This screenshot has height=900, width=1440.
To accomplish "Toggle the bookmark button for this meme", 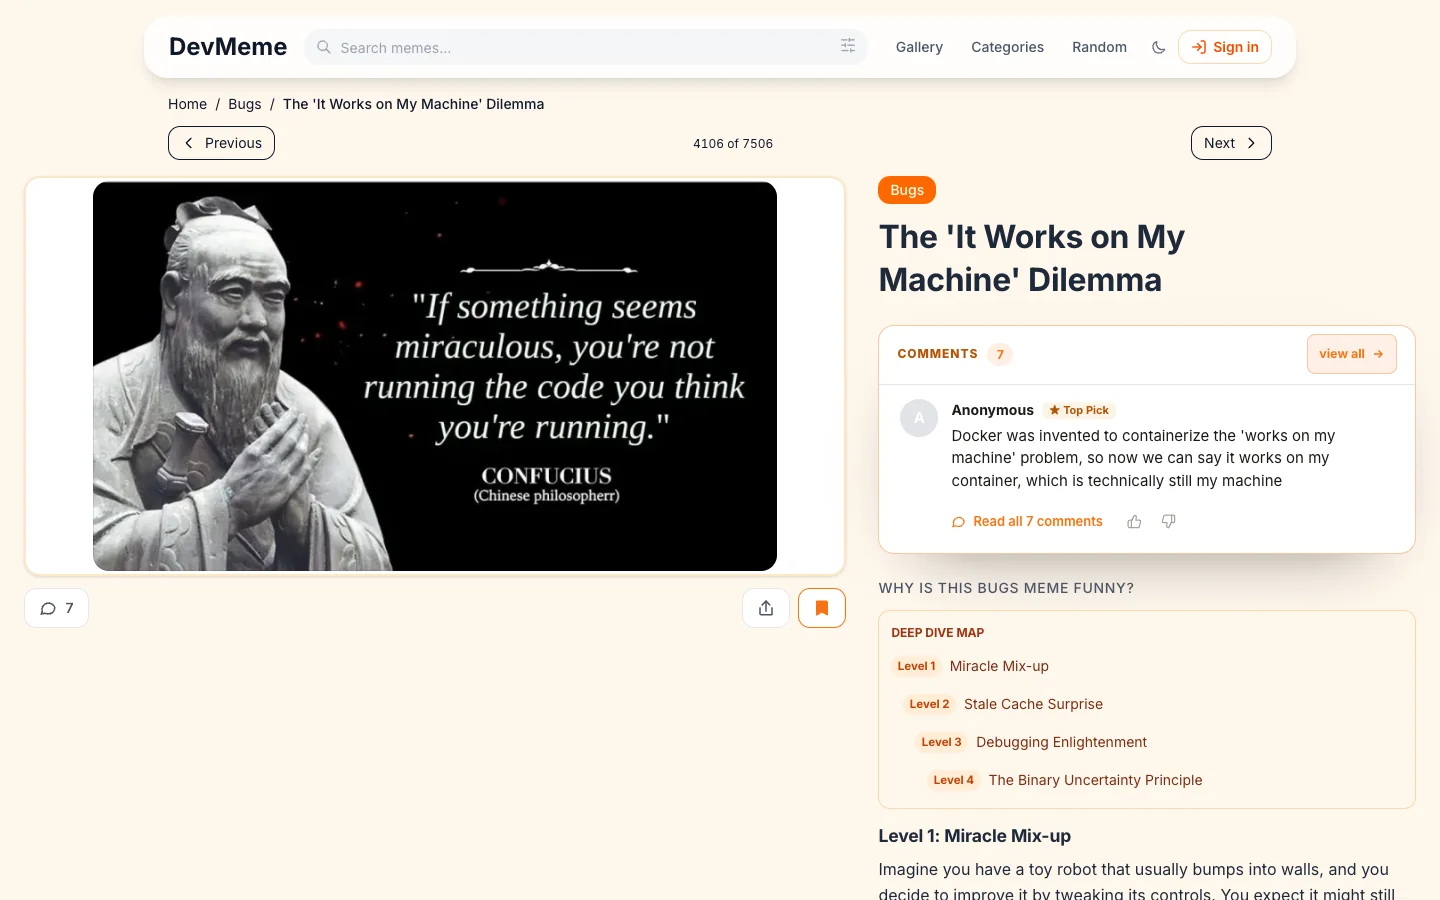I will pyautogui.click(x=822, y=608).
